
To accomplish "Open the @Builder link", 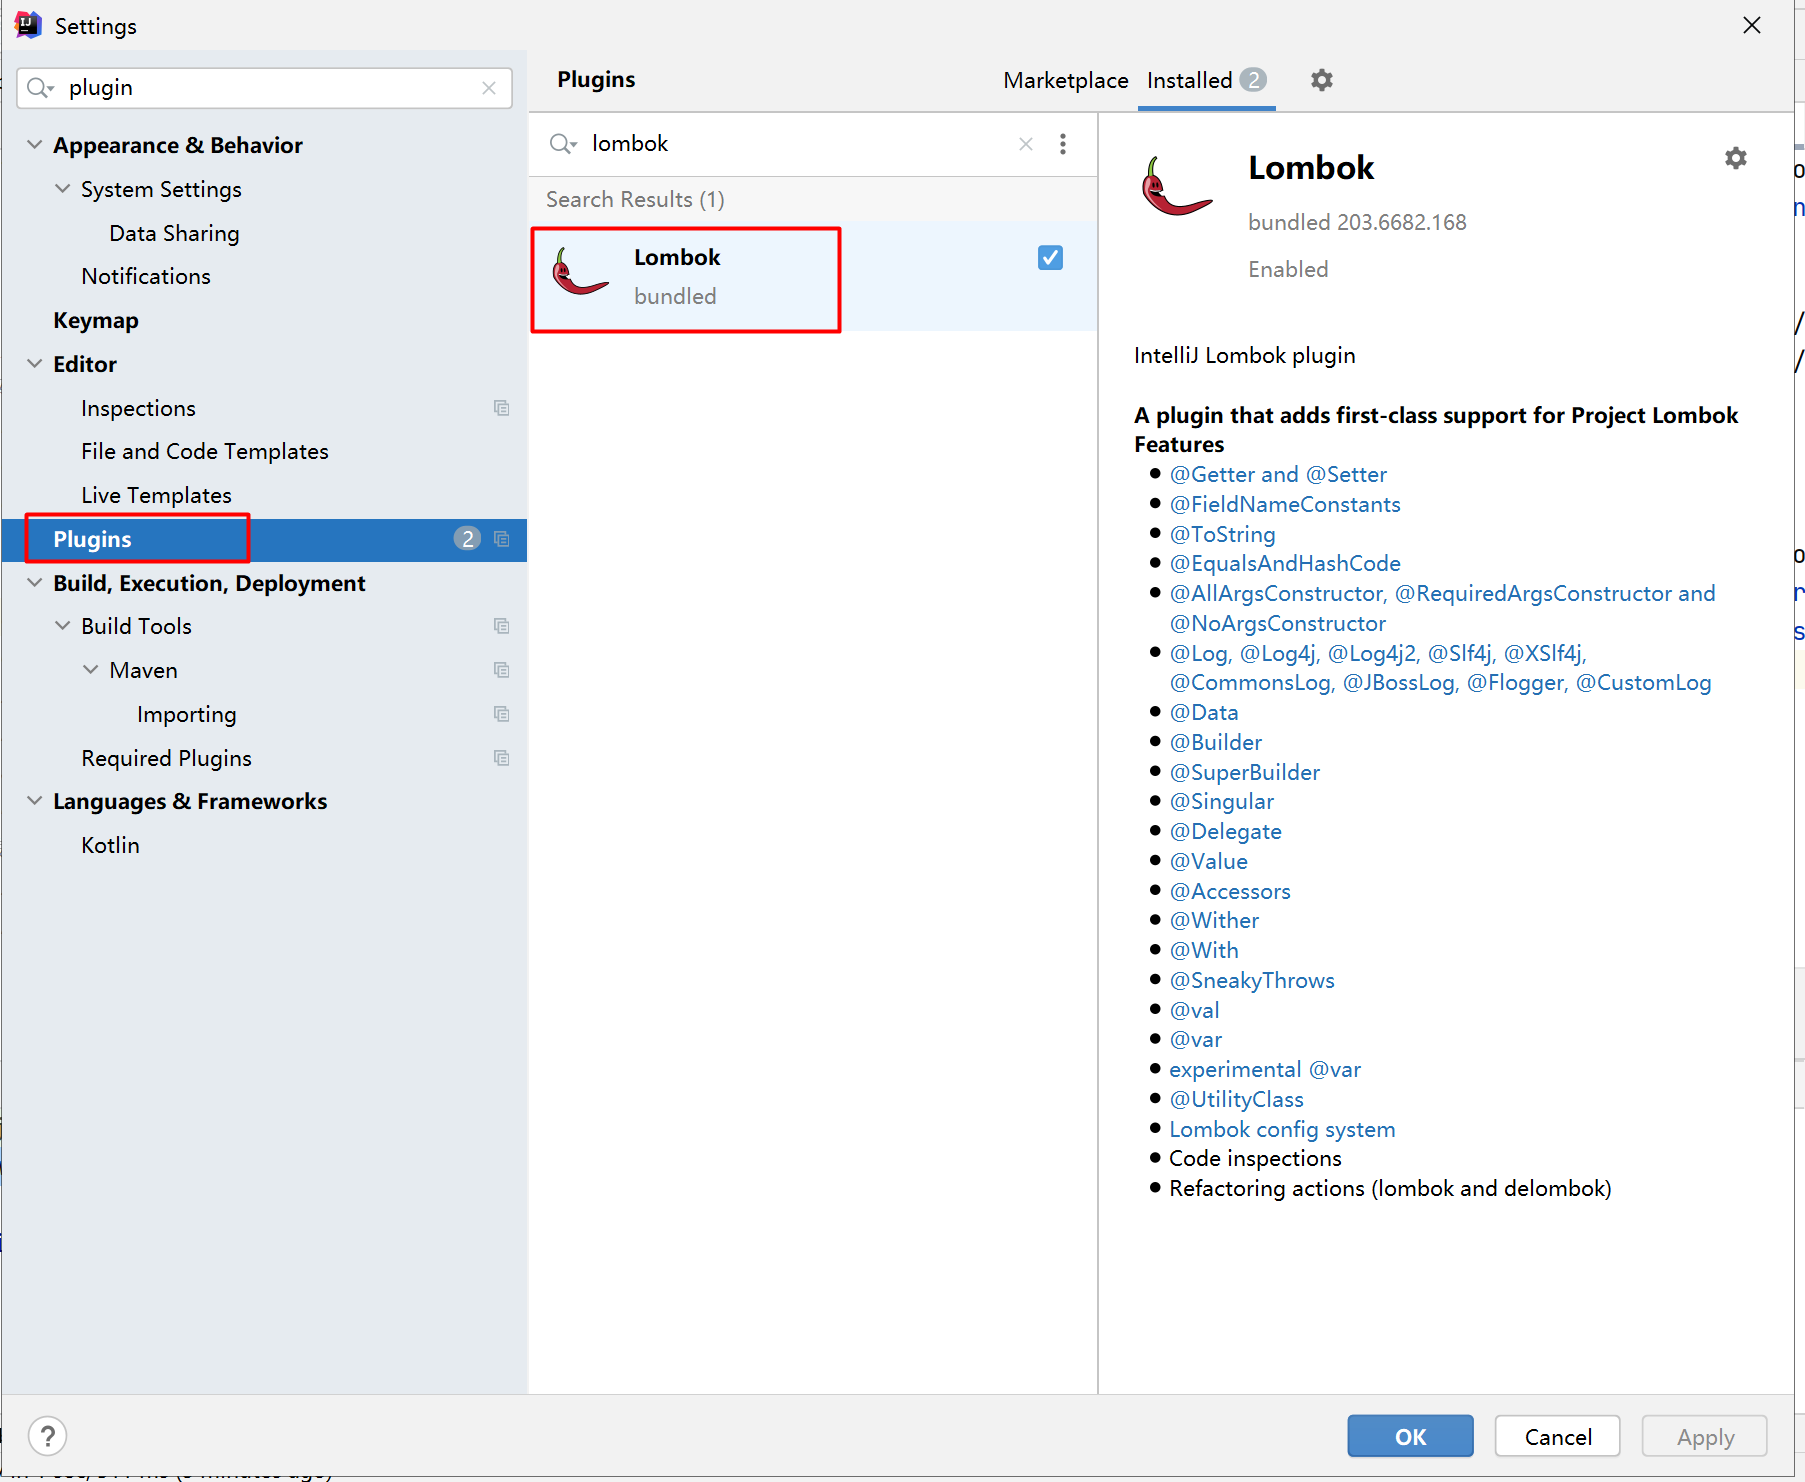I will point(1216,742).
